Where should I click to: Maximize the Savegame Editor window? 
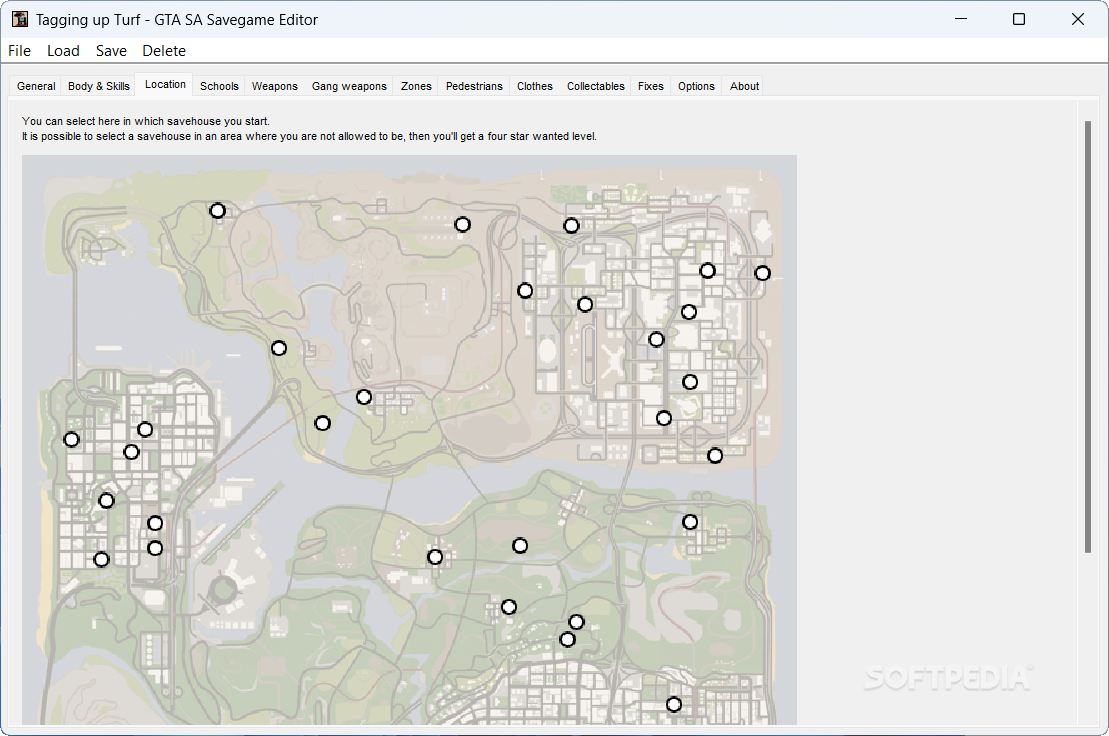[x=1018, y=19]
